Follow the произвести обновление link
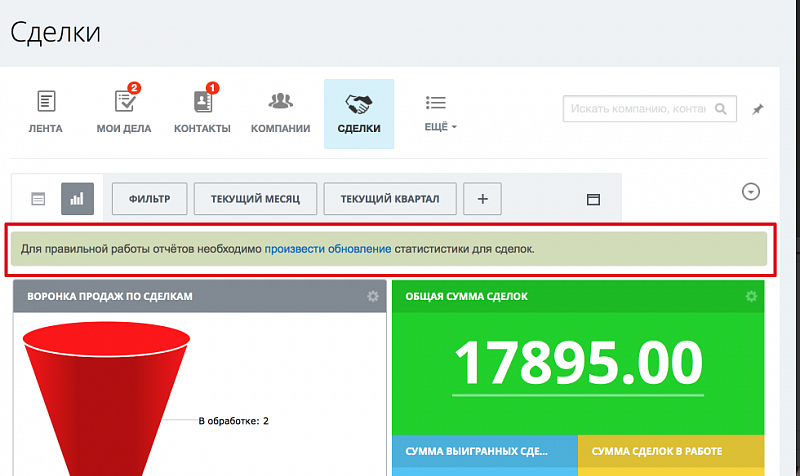Screen dimensions: 800x476 [x=328, y=249]
